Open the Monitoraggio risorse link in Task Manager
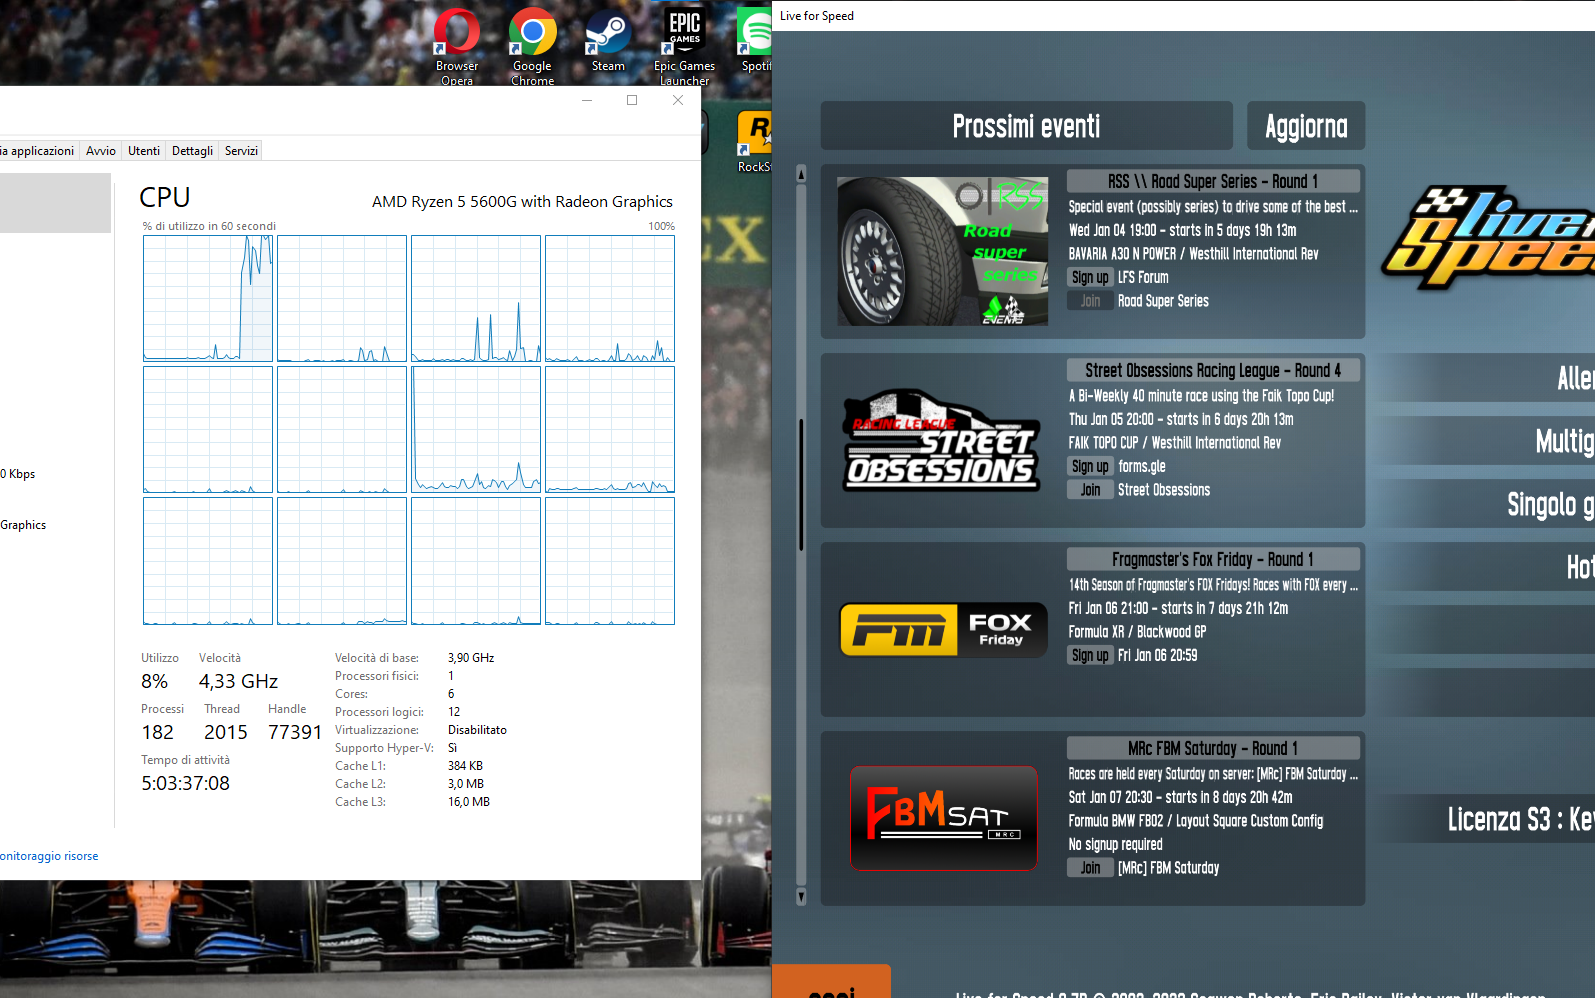The height and width of the screenshot is (998, 1595). (x=49, y=856)
